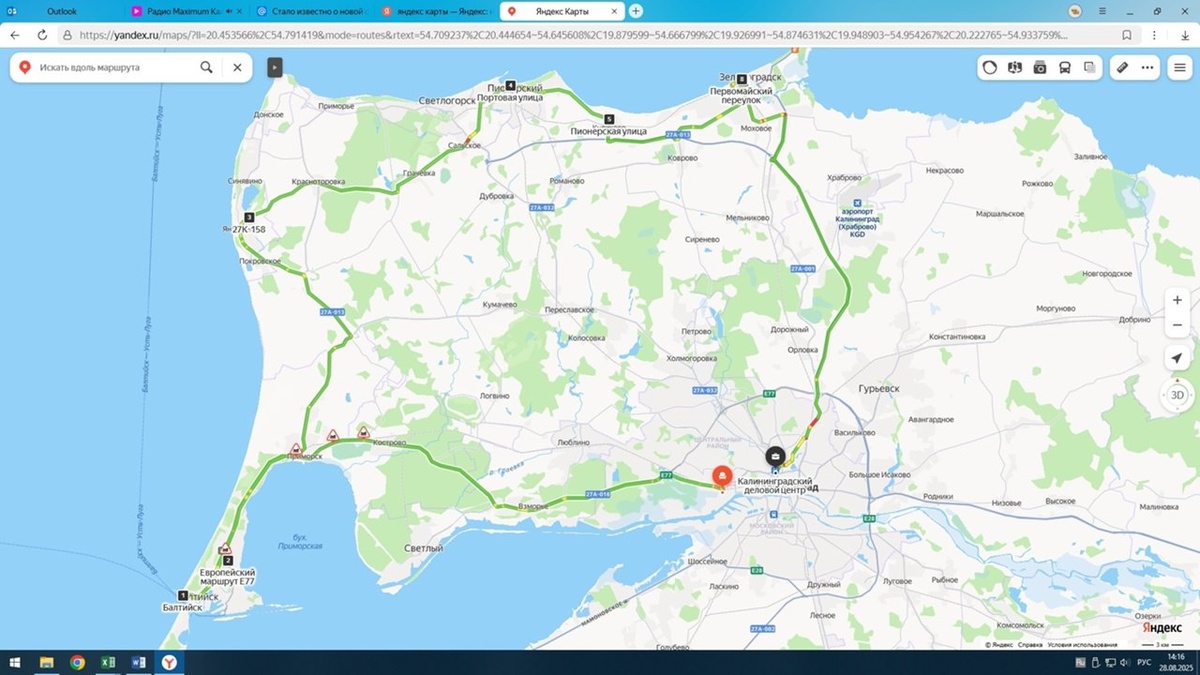Click the airport icon at Храброво KGD
This screenshot has height=675, width=1200.
[x=856, y=202]
